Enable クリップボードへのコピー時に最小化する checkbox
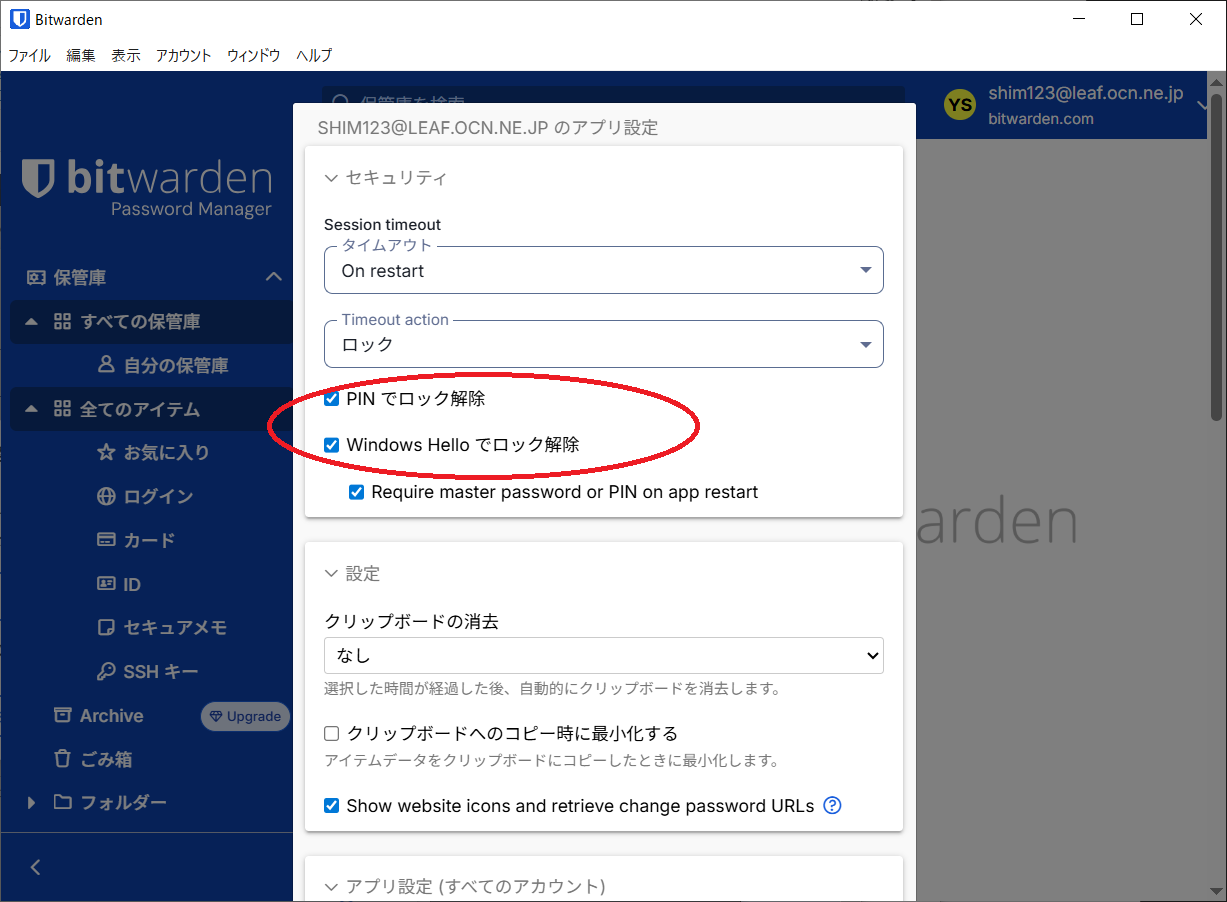Image resolution: width=1227 pixels, height=902 pixels. [332, 734]
